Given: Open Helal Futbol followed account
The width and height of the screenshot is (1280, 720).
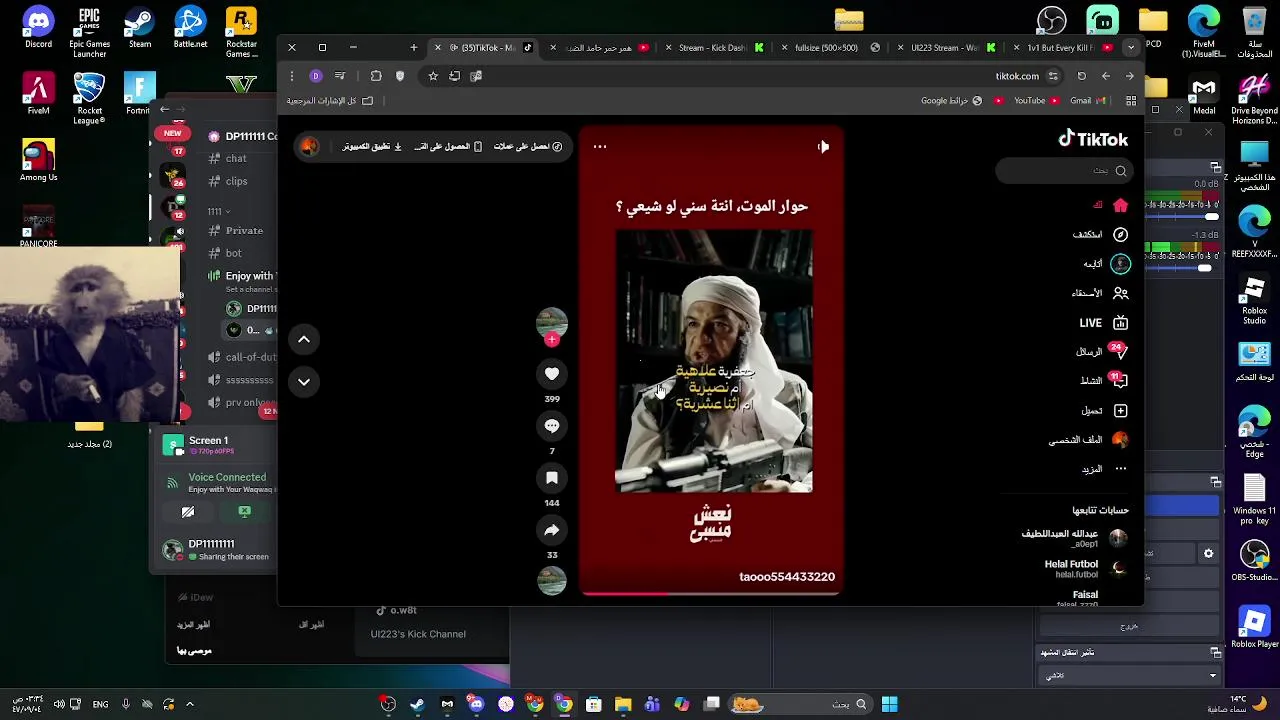Looking at the screenshot, I should (1085, 568).
